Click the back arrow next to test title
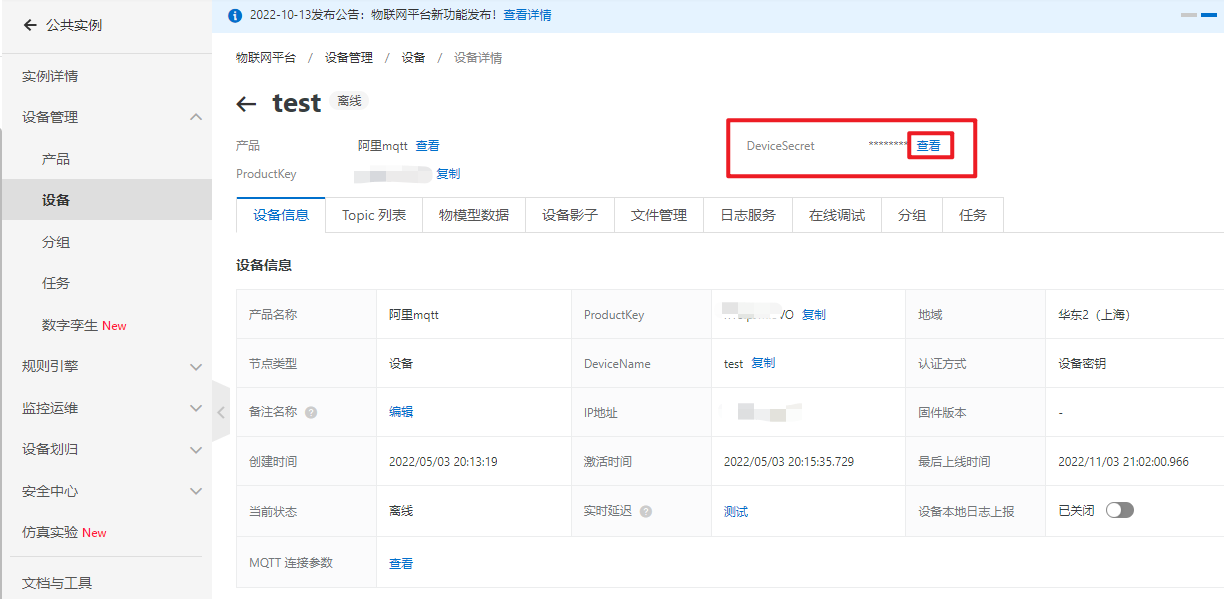This screenshot has height=599, width=1224. pos(246,104)
